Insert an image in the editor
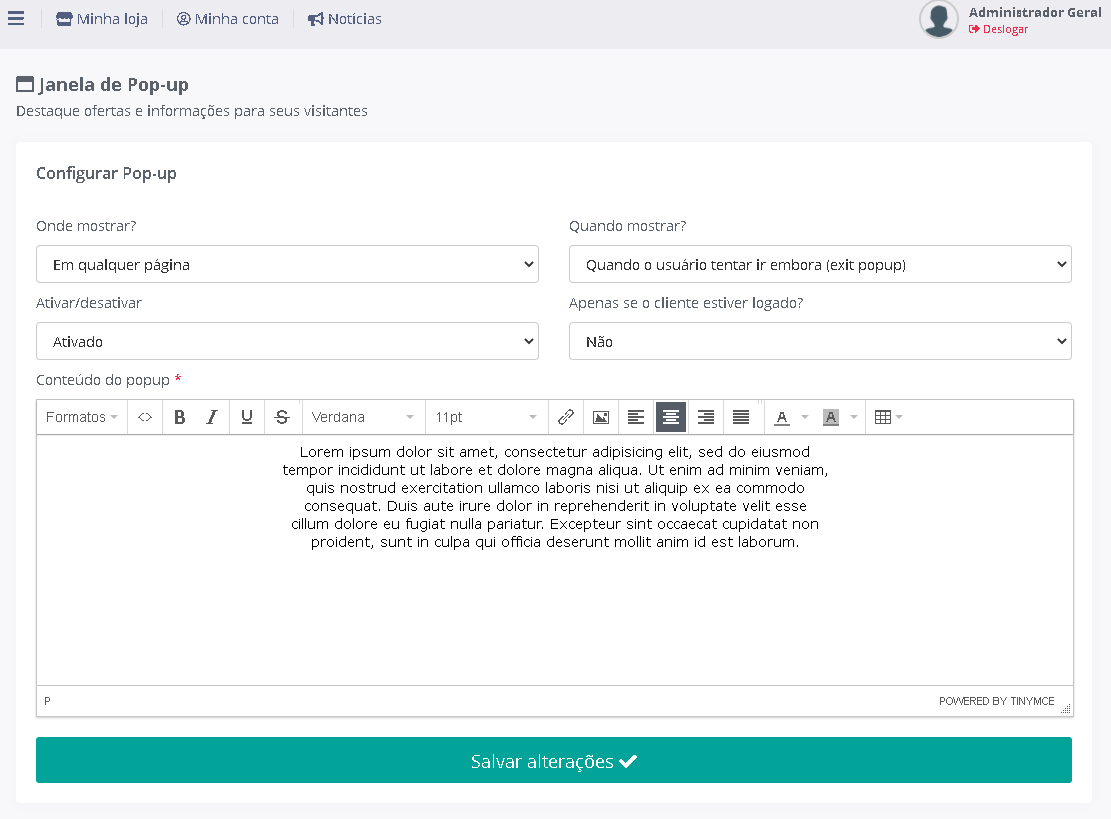The height and width of the screenshot is (819, 1111). [x=601, y=417]
